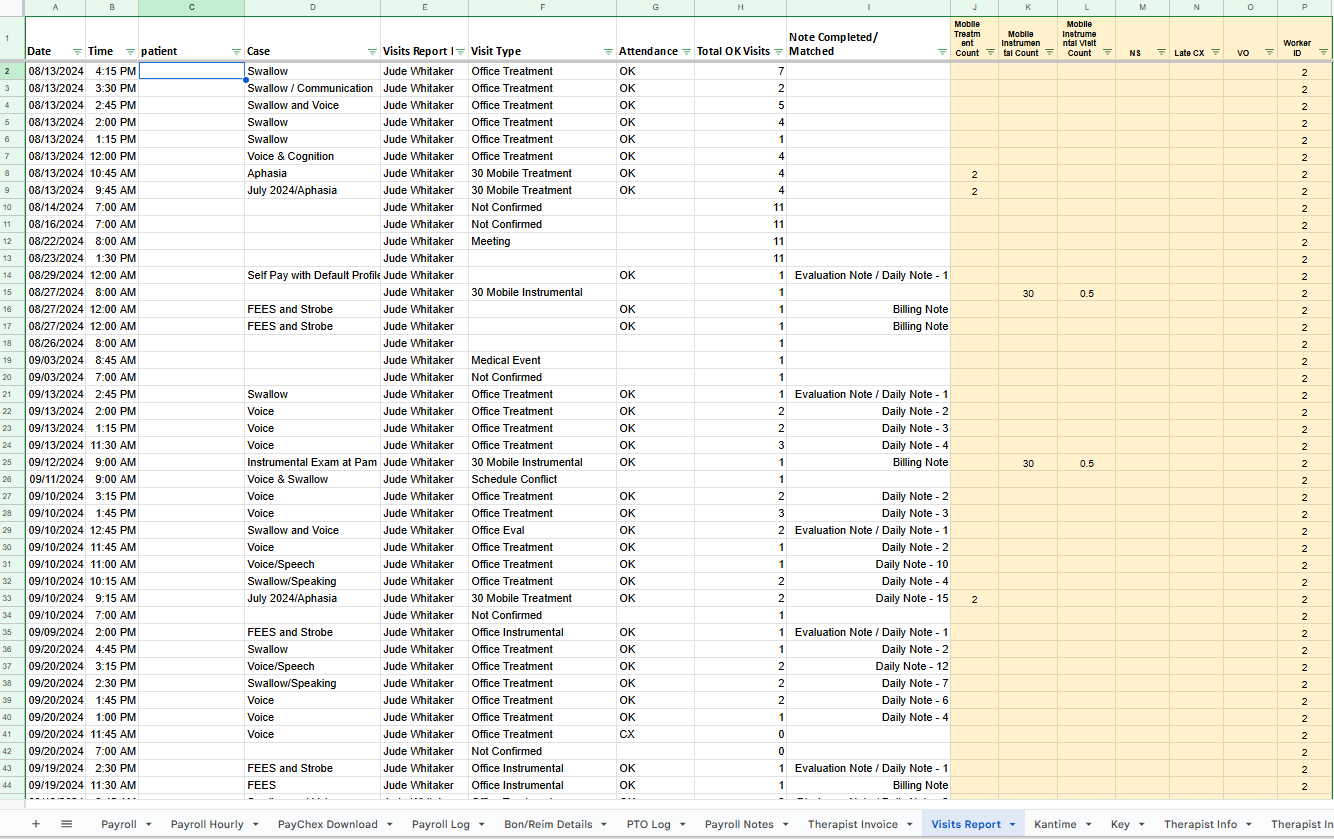Expand the Bon/Reim Details tab dropdown arrow
Viewport: 1334px width, 839px height.
coord(606,825)
